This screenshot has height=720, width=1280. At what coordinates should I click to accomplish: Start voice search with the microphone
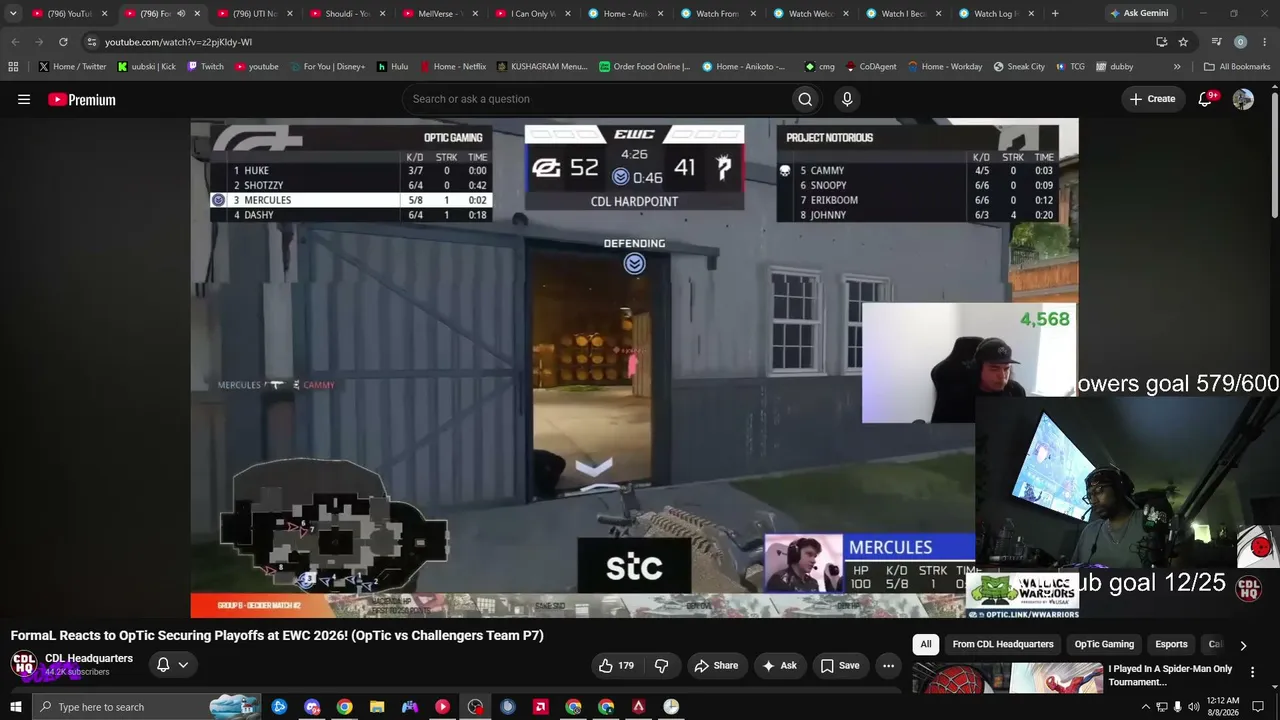coord(847,99)
